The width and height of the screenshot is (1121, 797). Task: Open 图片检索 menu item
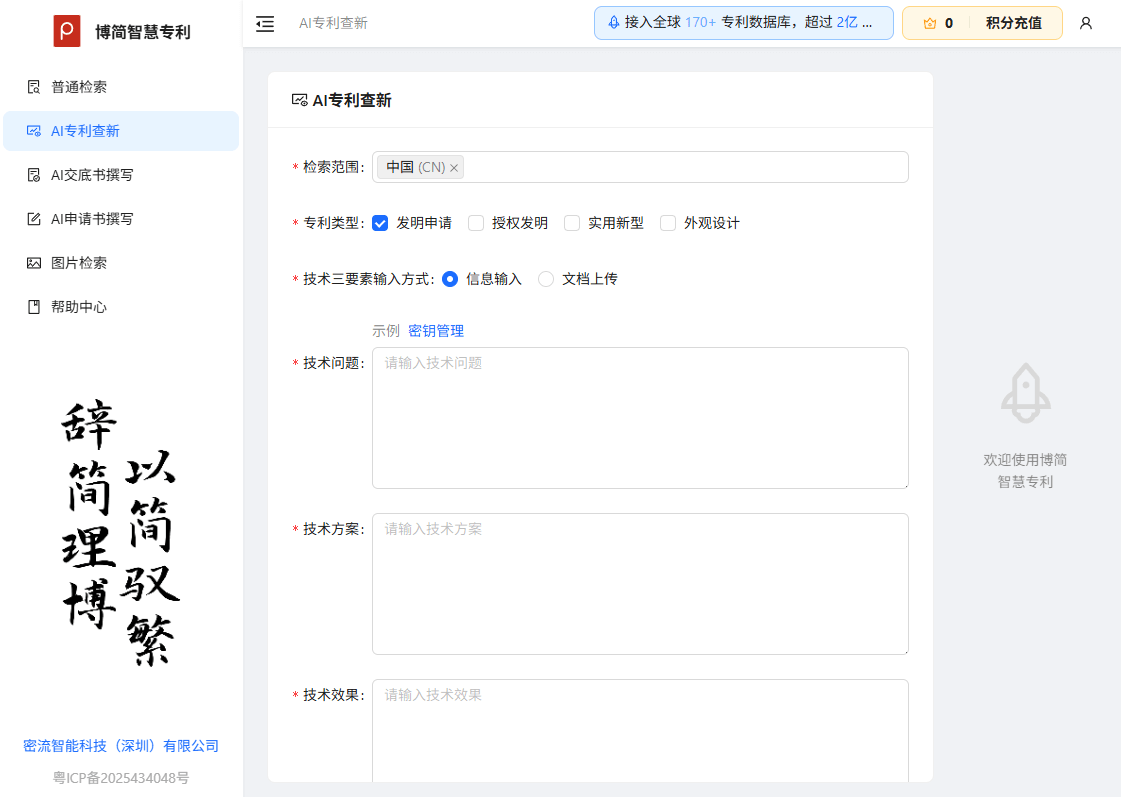click(x=121, y=263)
